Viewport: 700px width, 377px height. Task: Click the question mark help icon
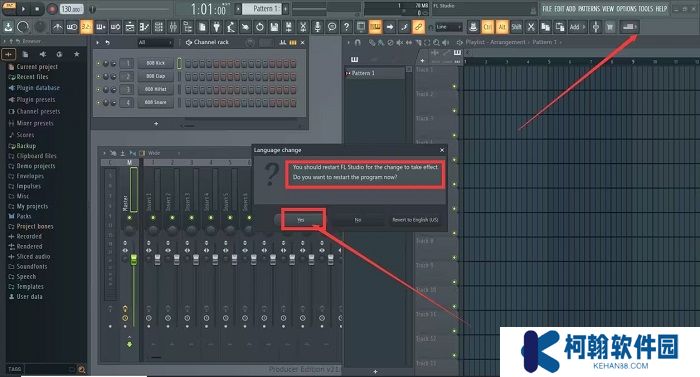click(x=346, y=27)
